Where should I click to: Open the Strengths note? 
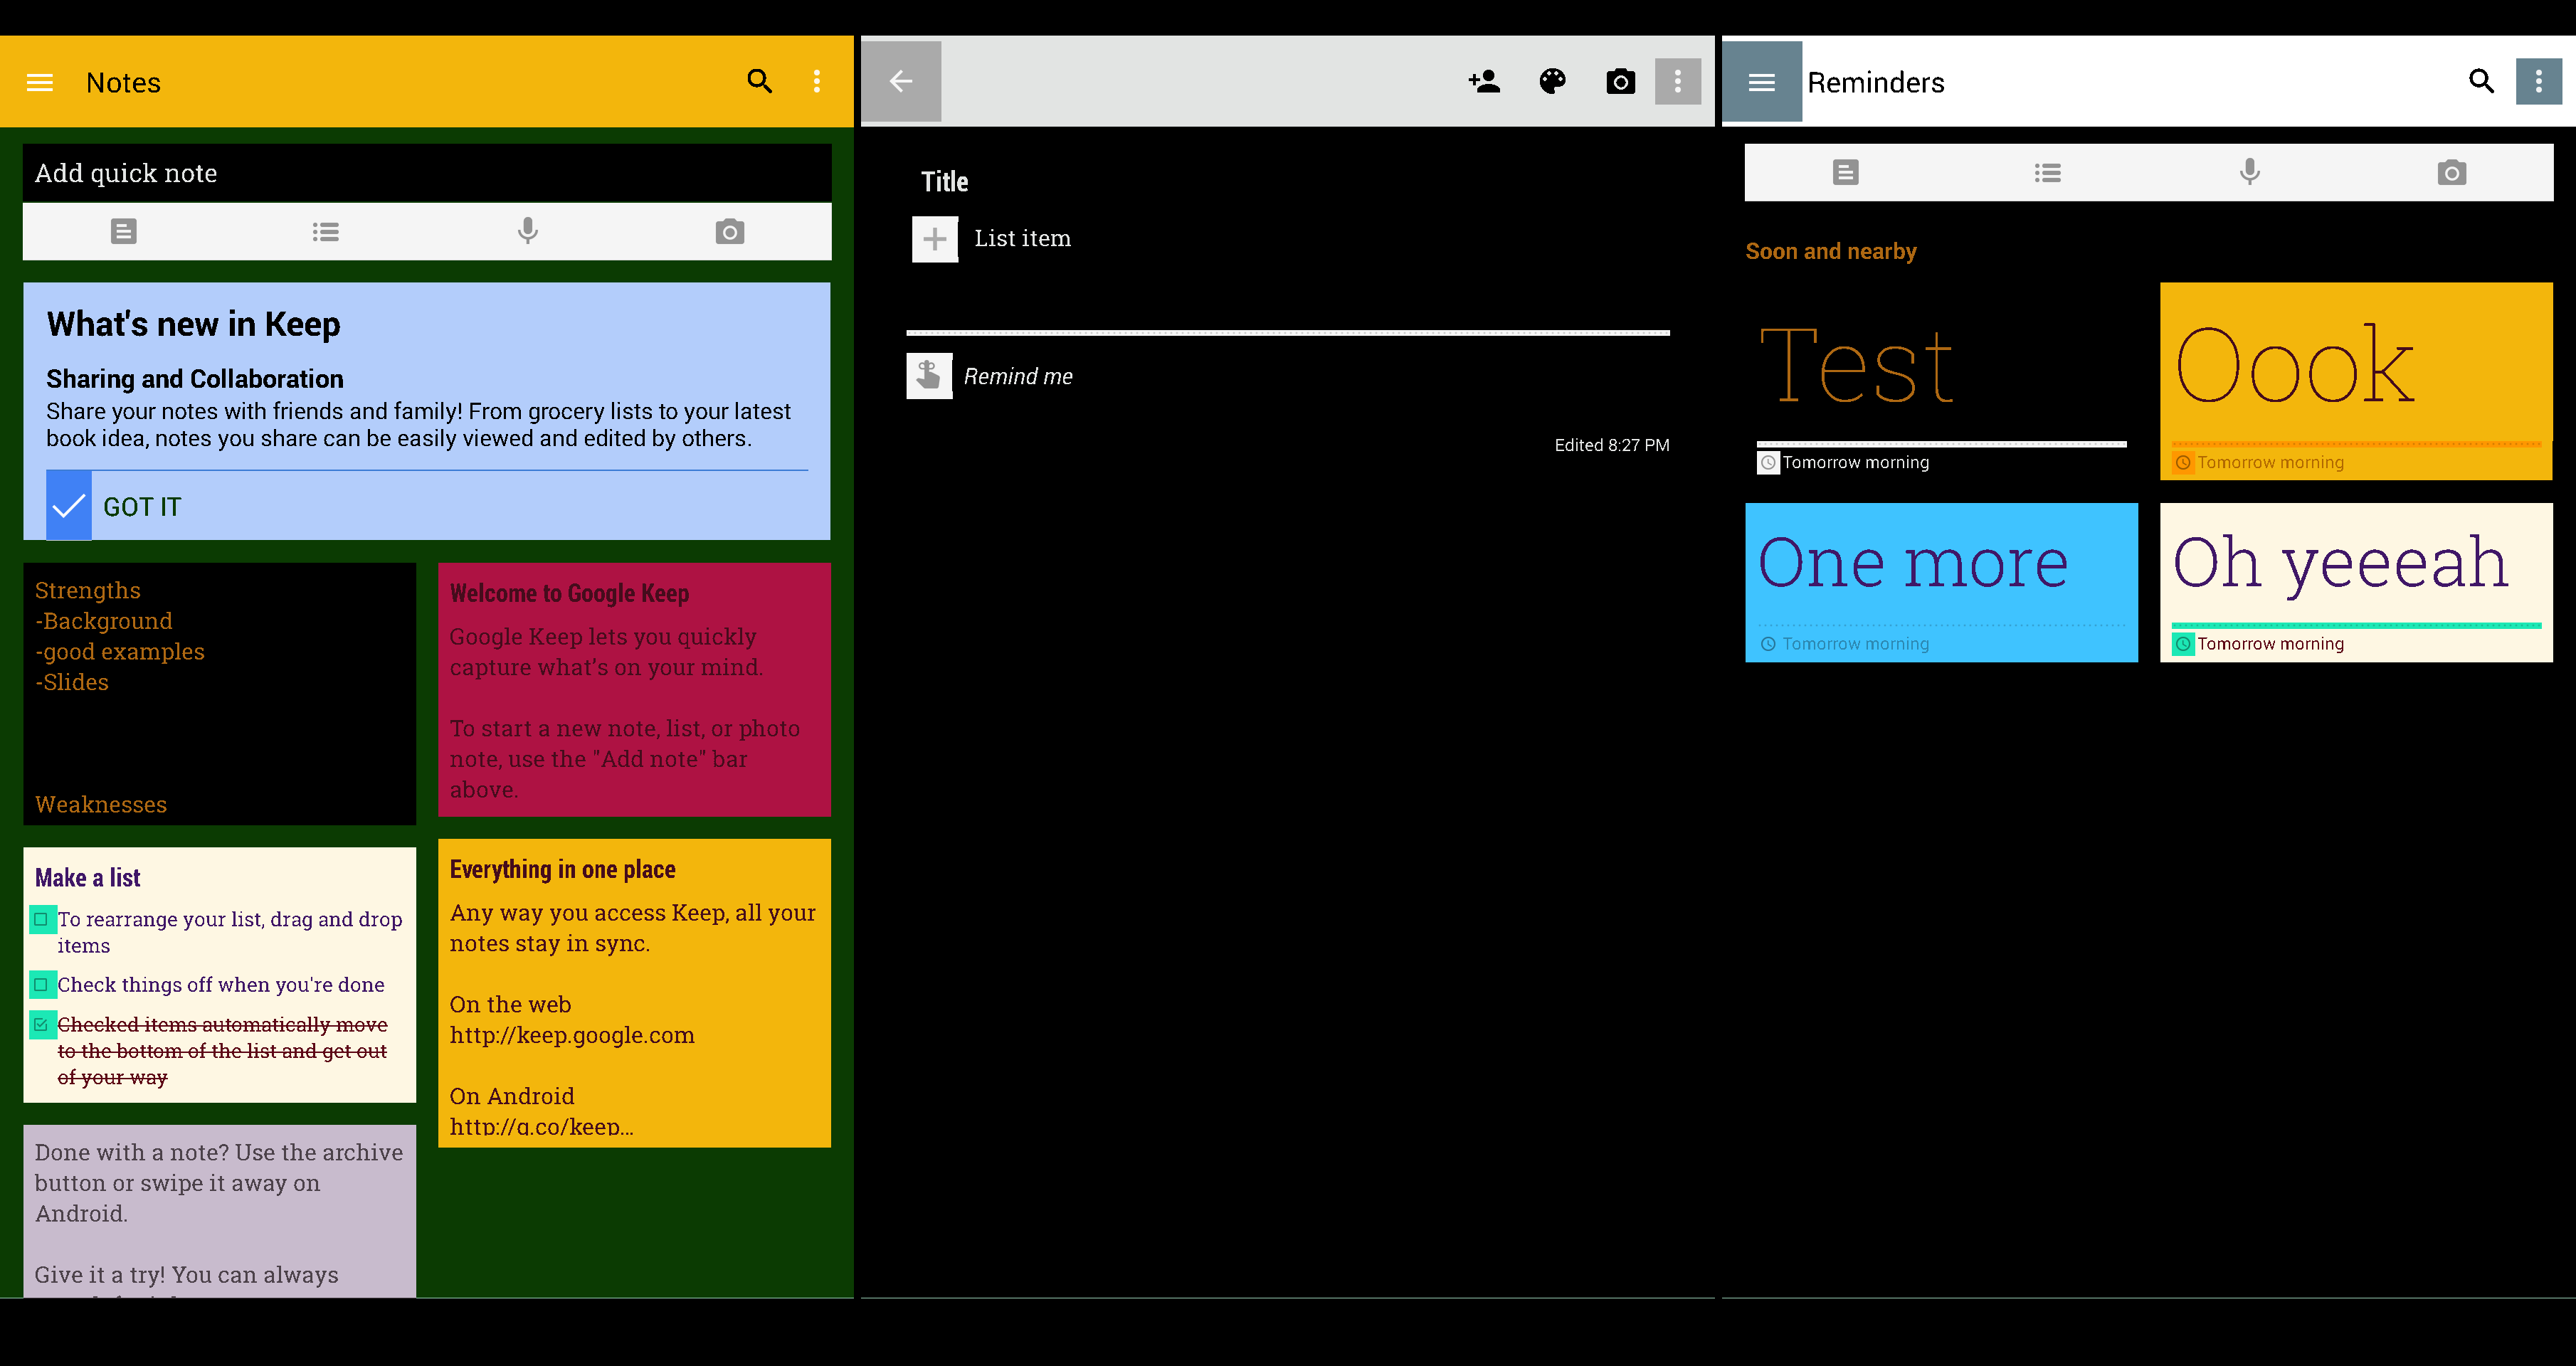coord(220,694)
